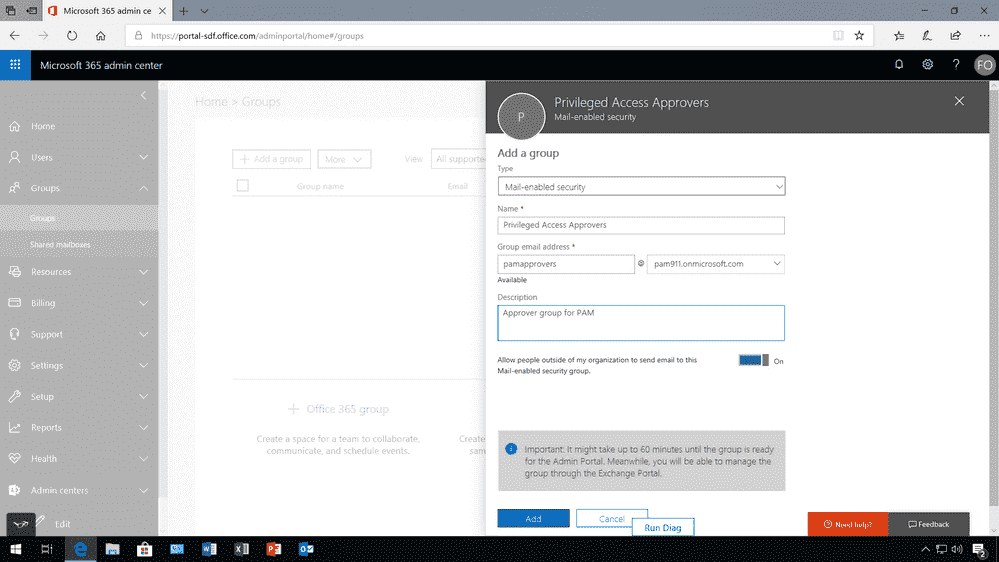999x562 pixels.
Task: Click the group Name input field
Action: click(x=641, y=225)
